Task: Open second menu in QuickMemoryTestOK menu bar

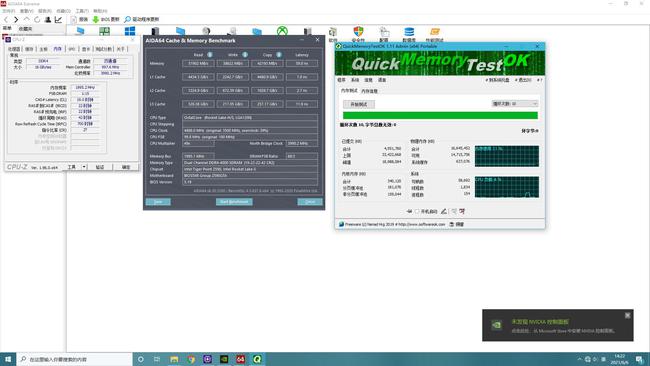Action: [x=355, y=80]
